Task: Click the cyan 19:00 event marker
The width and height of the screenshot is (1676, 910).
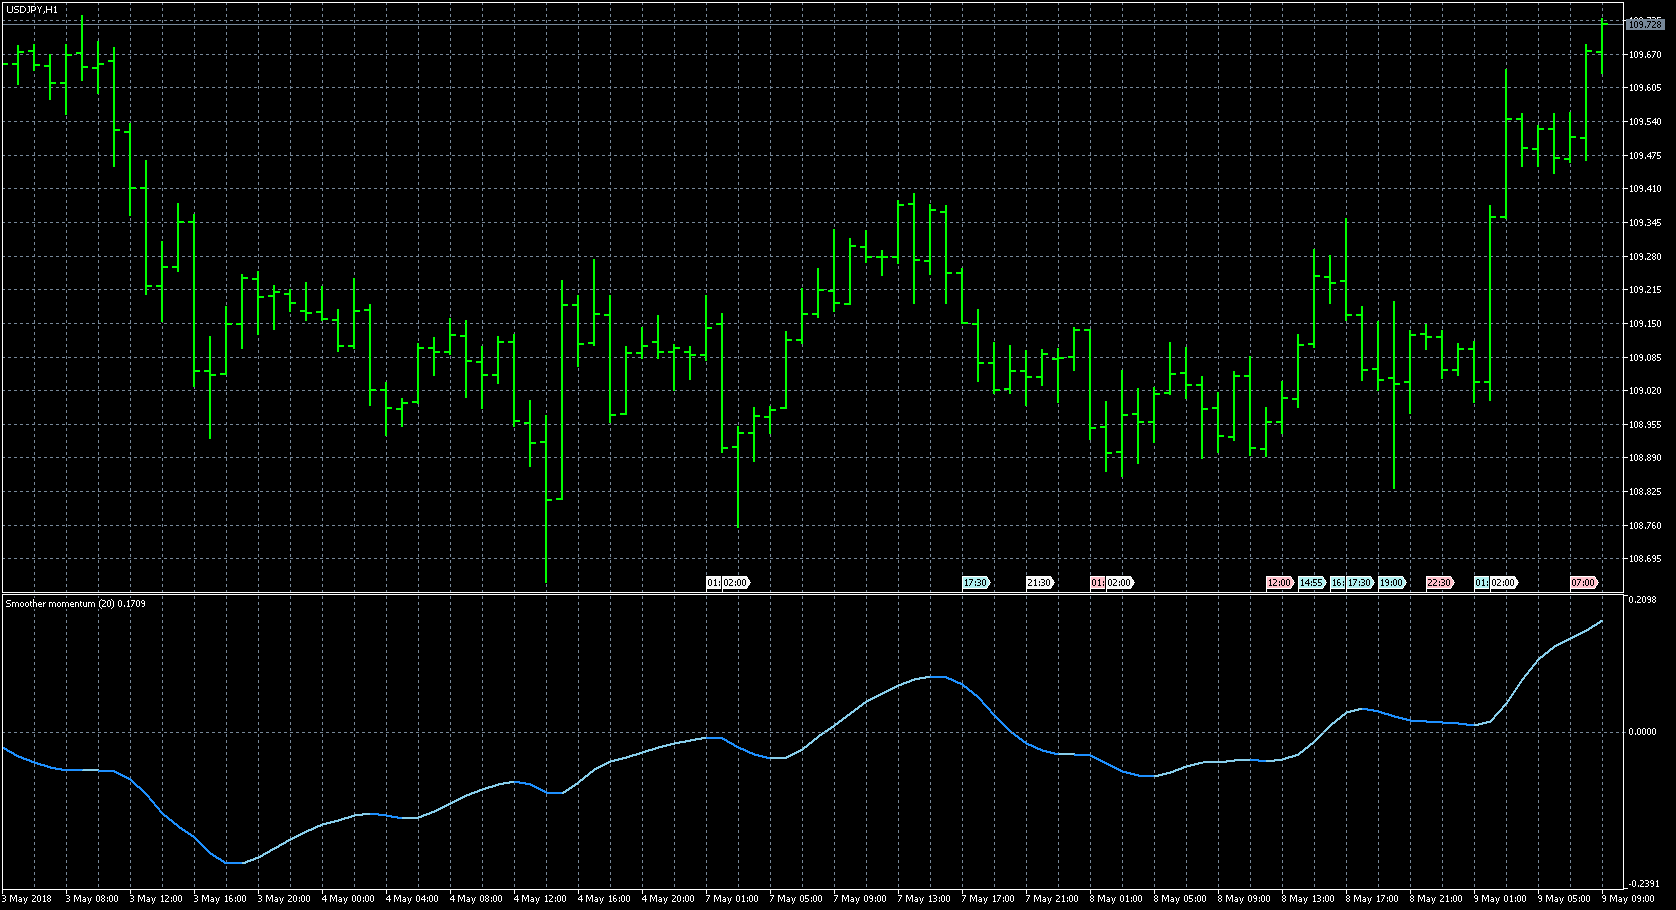Action: pyautogui.click(x=1391, y=583)
